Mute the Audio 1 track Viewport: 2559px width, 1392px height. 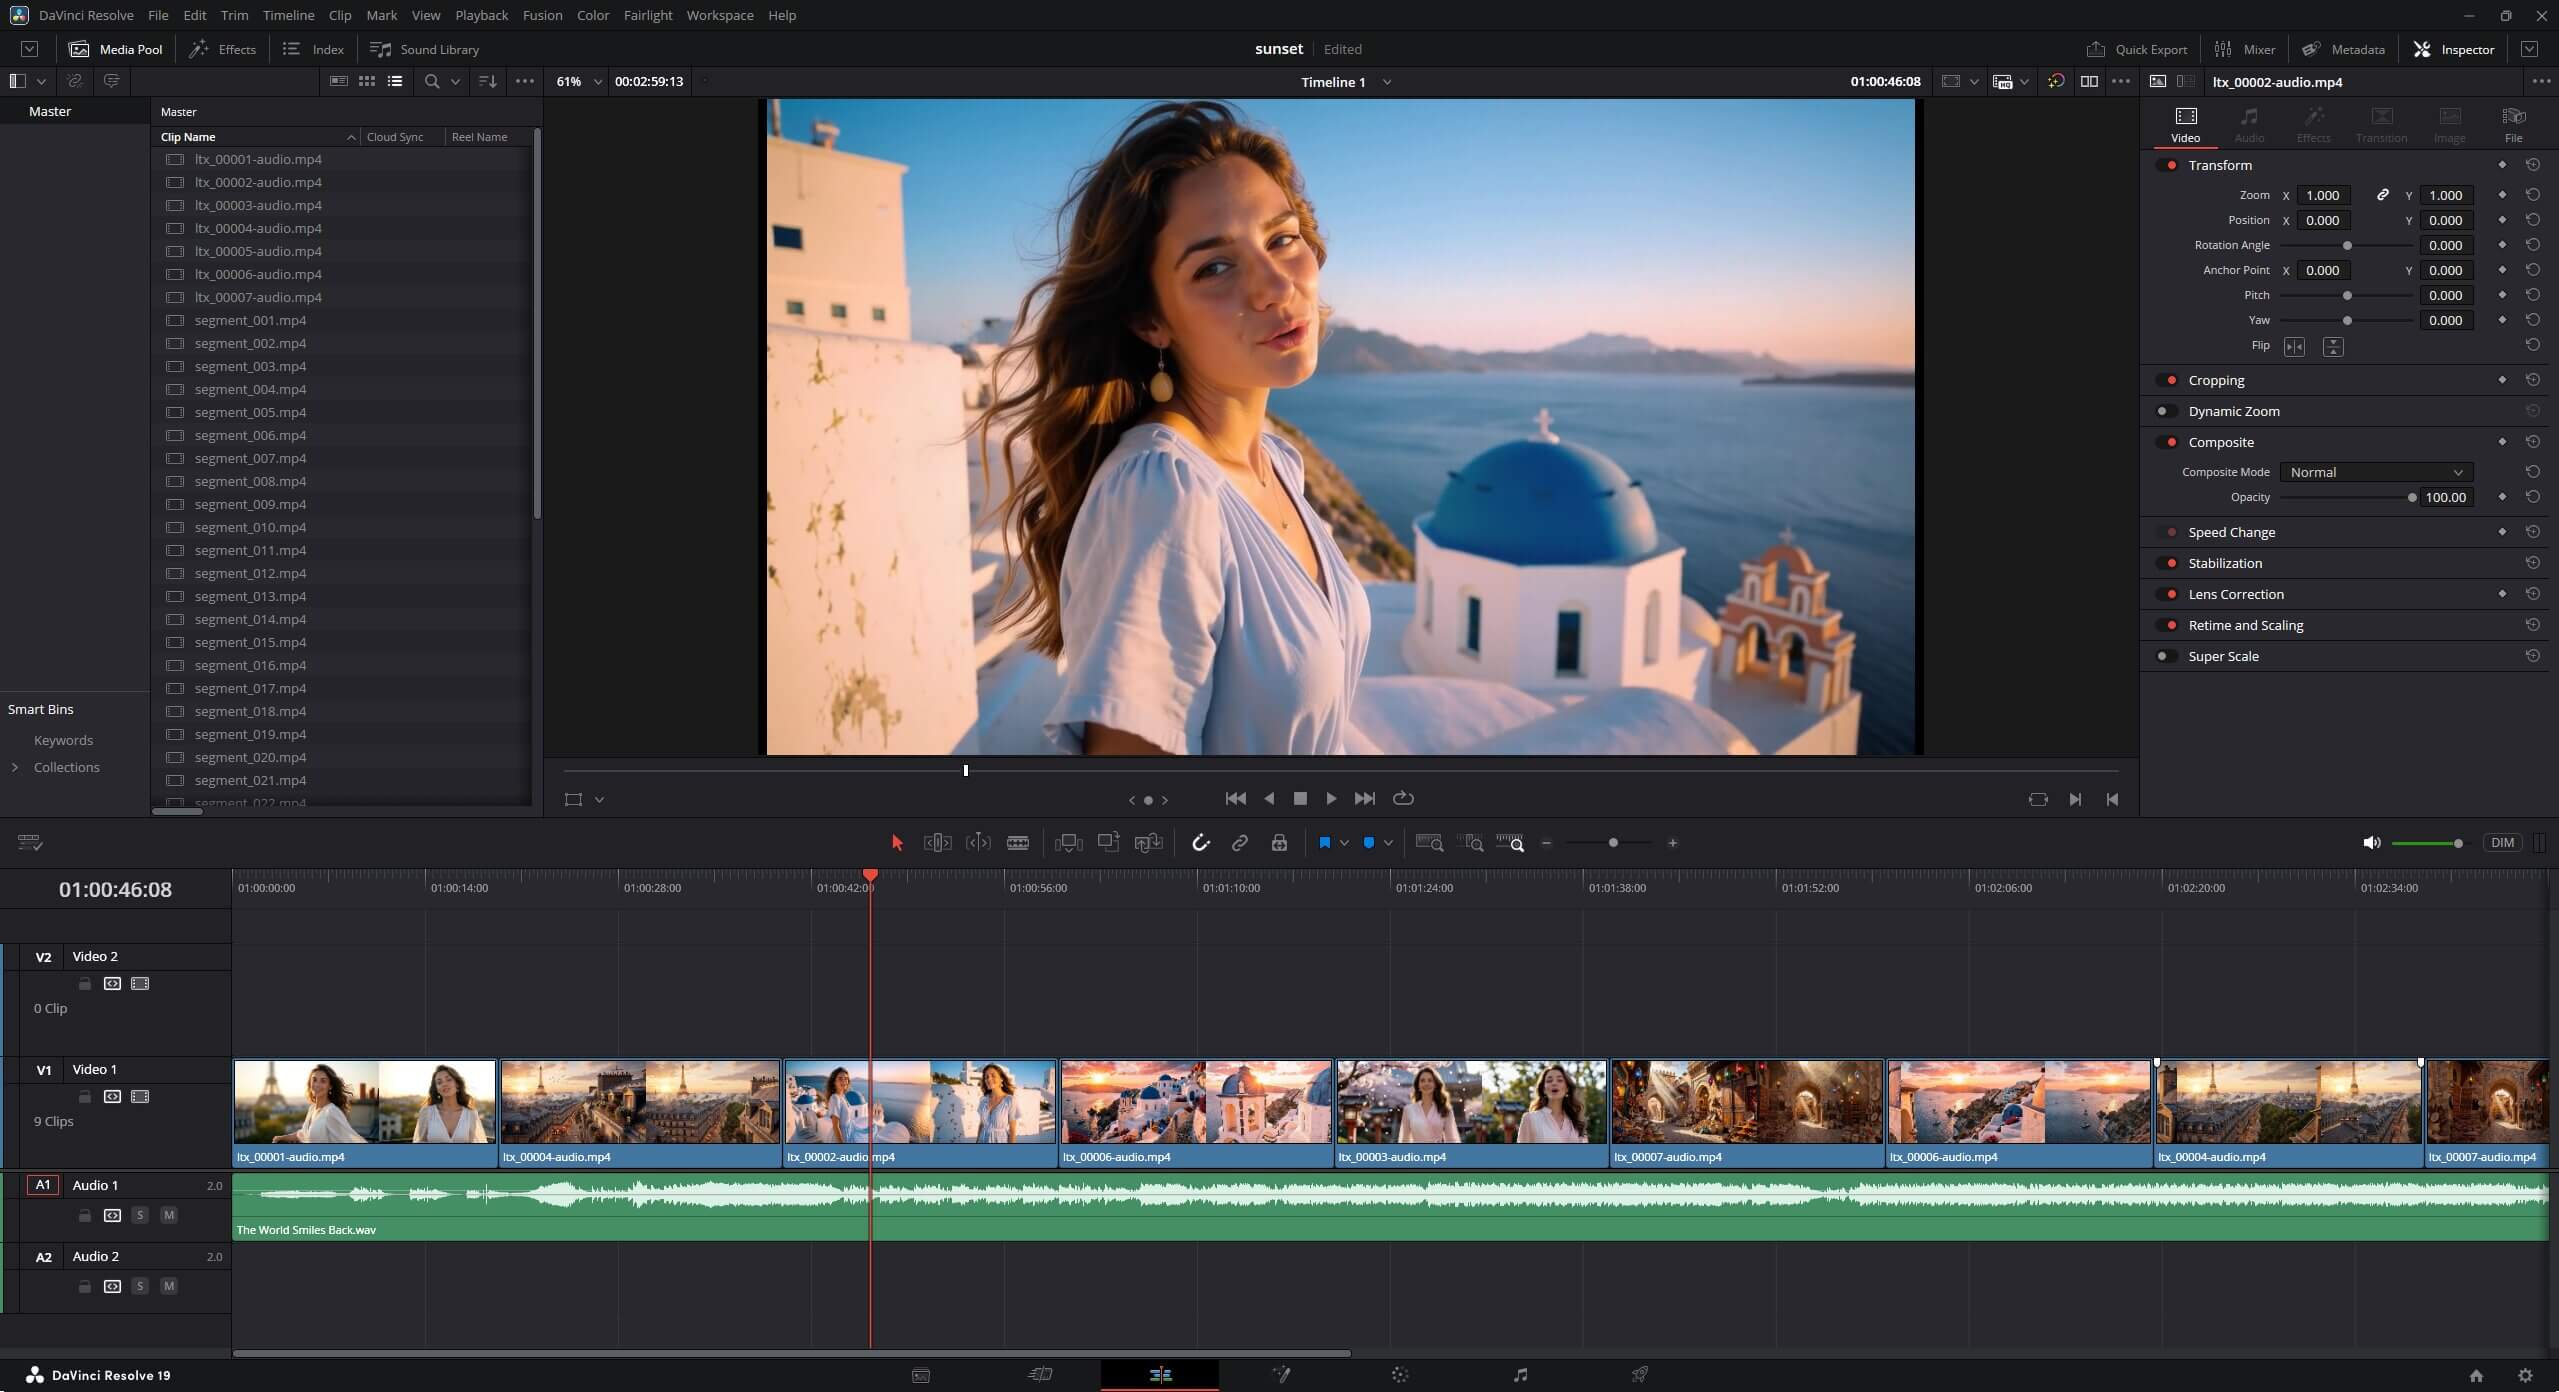click(x=169, y=1215)
